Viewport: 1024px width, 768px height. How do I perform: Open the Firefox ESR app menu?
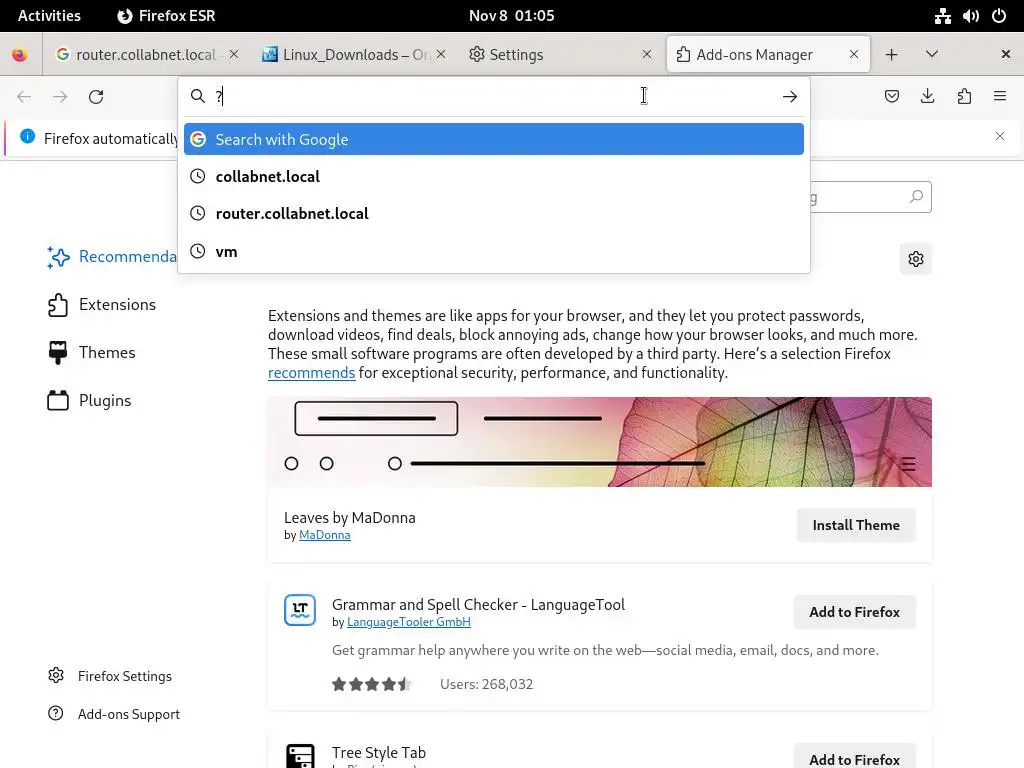coord(166,16)
